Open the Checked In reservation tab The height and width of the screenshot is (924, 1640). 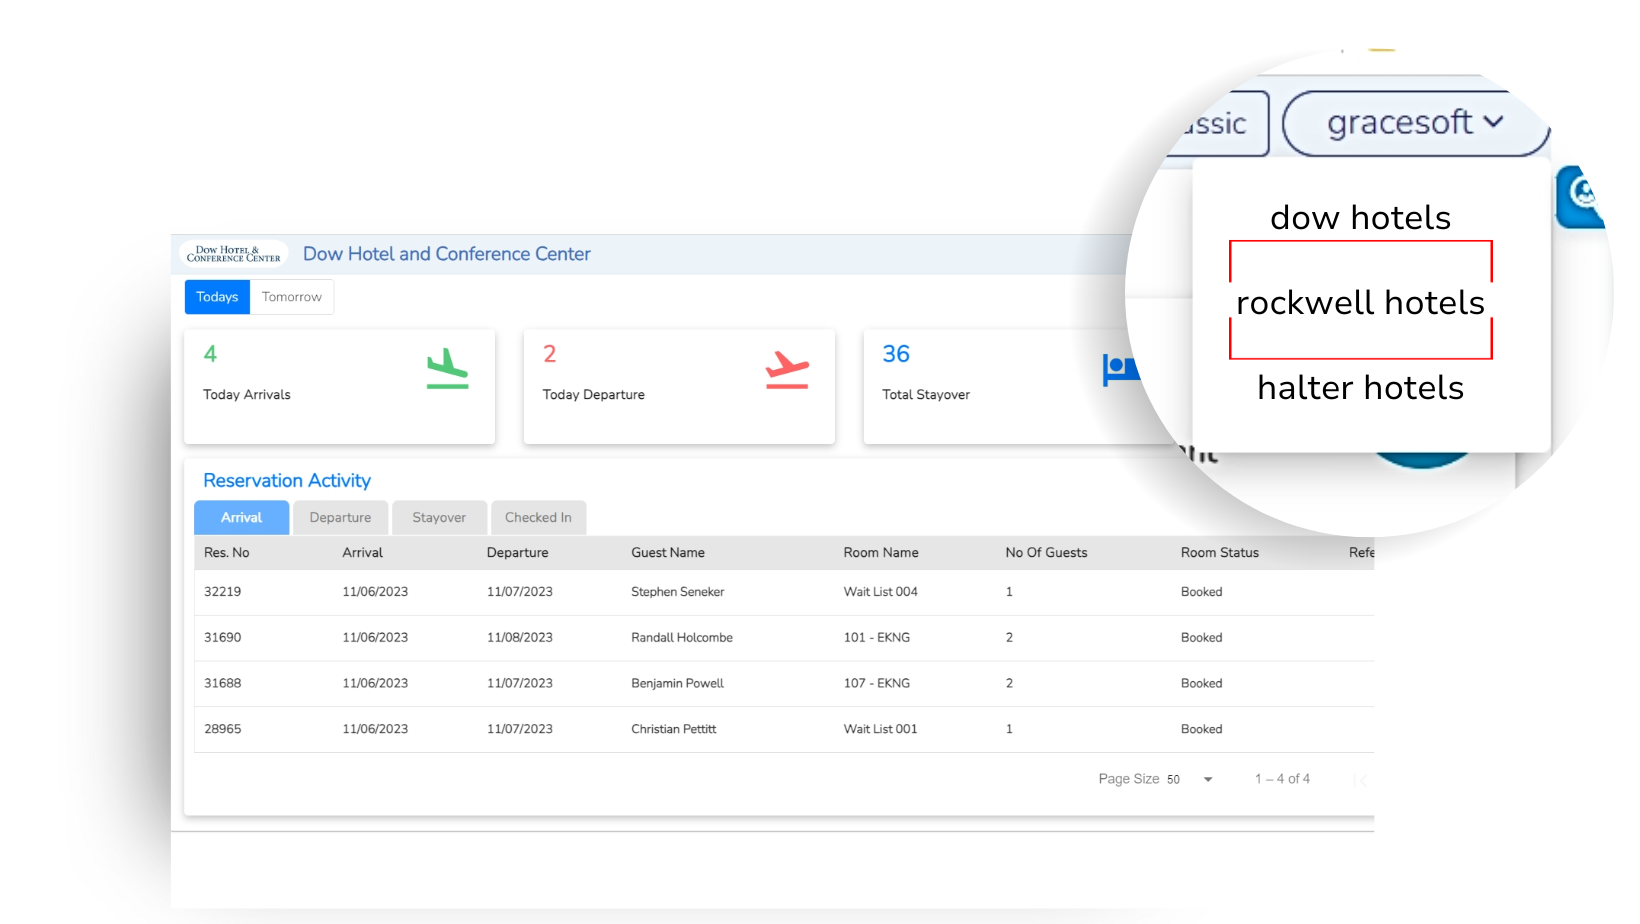(x=538, y=517)
